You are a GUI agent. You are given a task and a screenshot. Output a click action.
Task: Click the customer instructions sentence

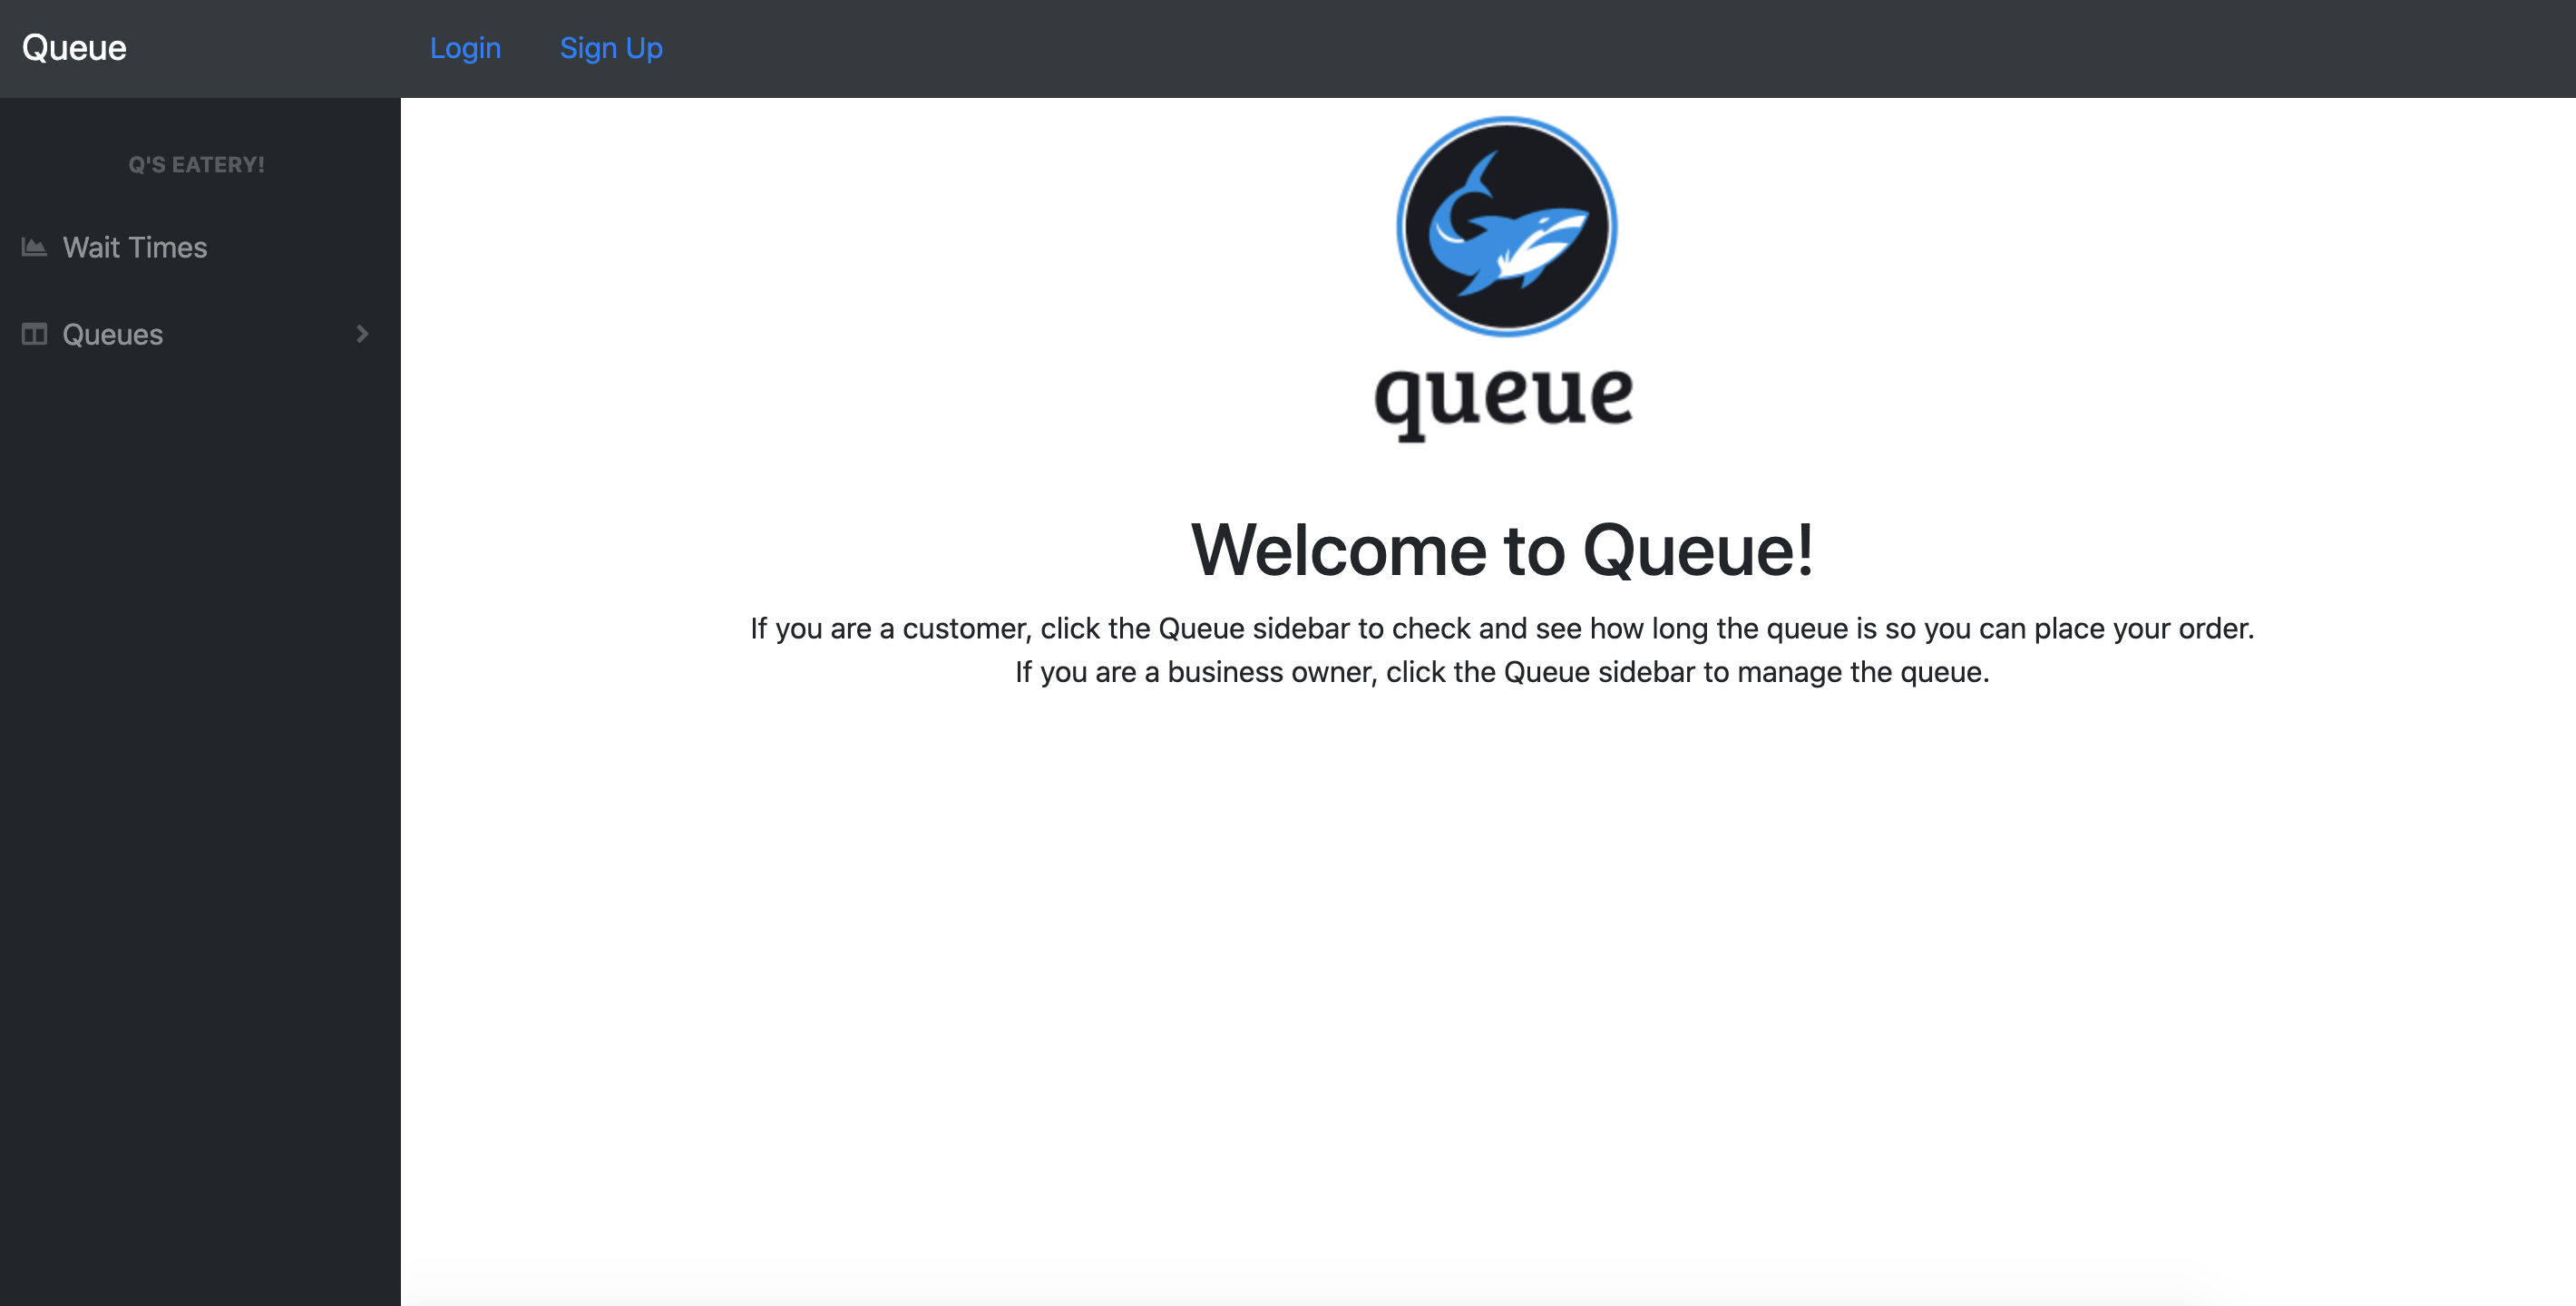pos(1502,628)
